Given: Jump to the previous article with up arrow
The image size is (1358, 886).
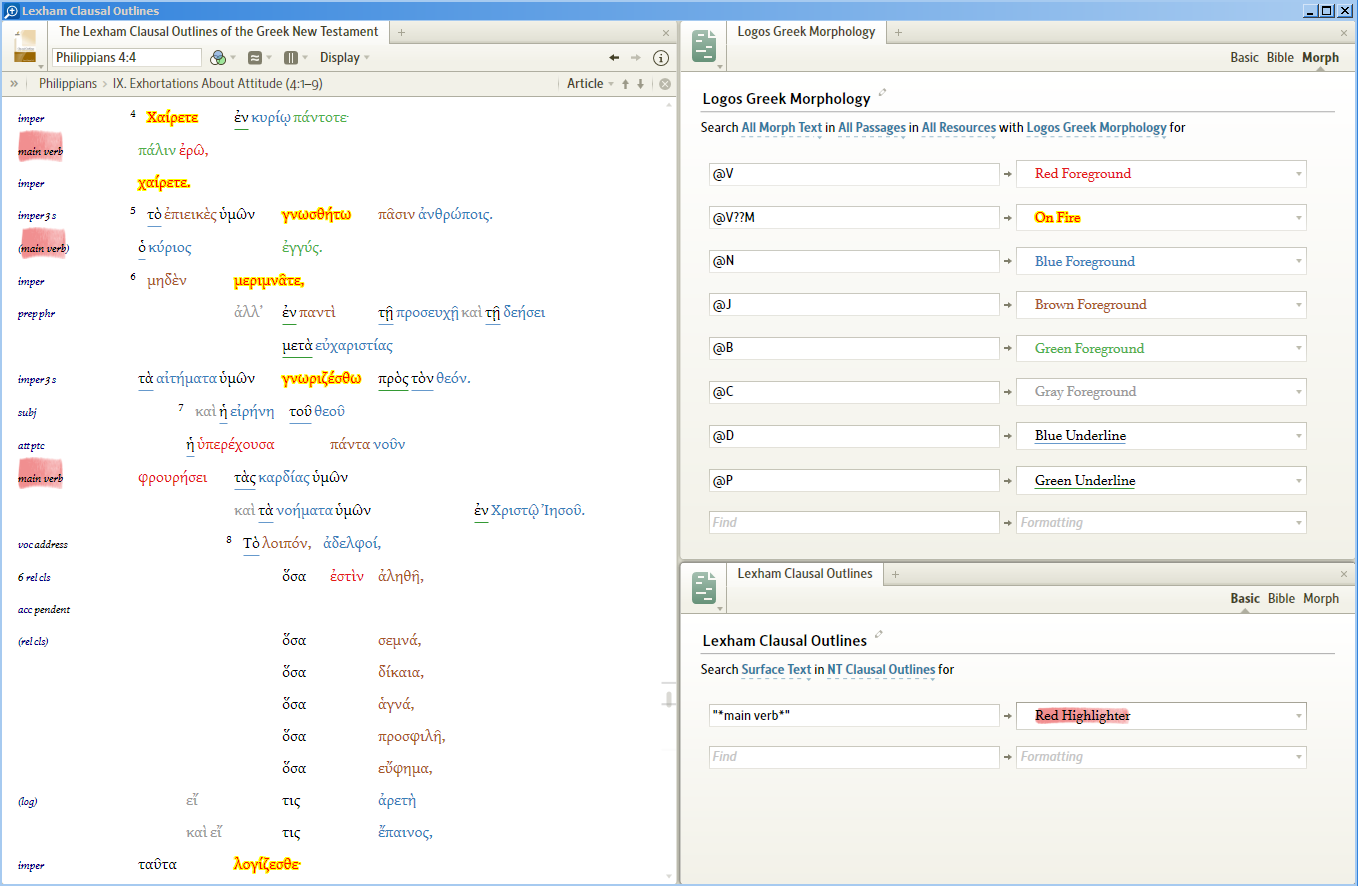Looking at the screenshot, I should [x=626, y=84].
